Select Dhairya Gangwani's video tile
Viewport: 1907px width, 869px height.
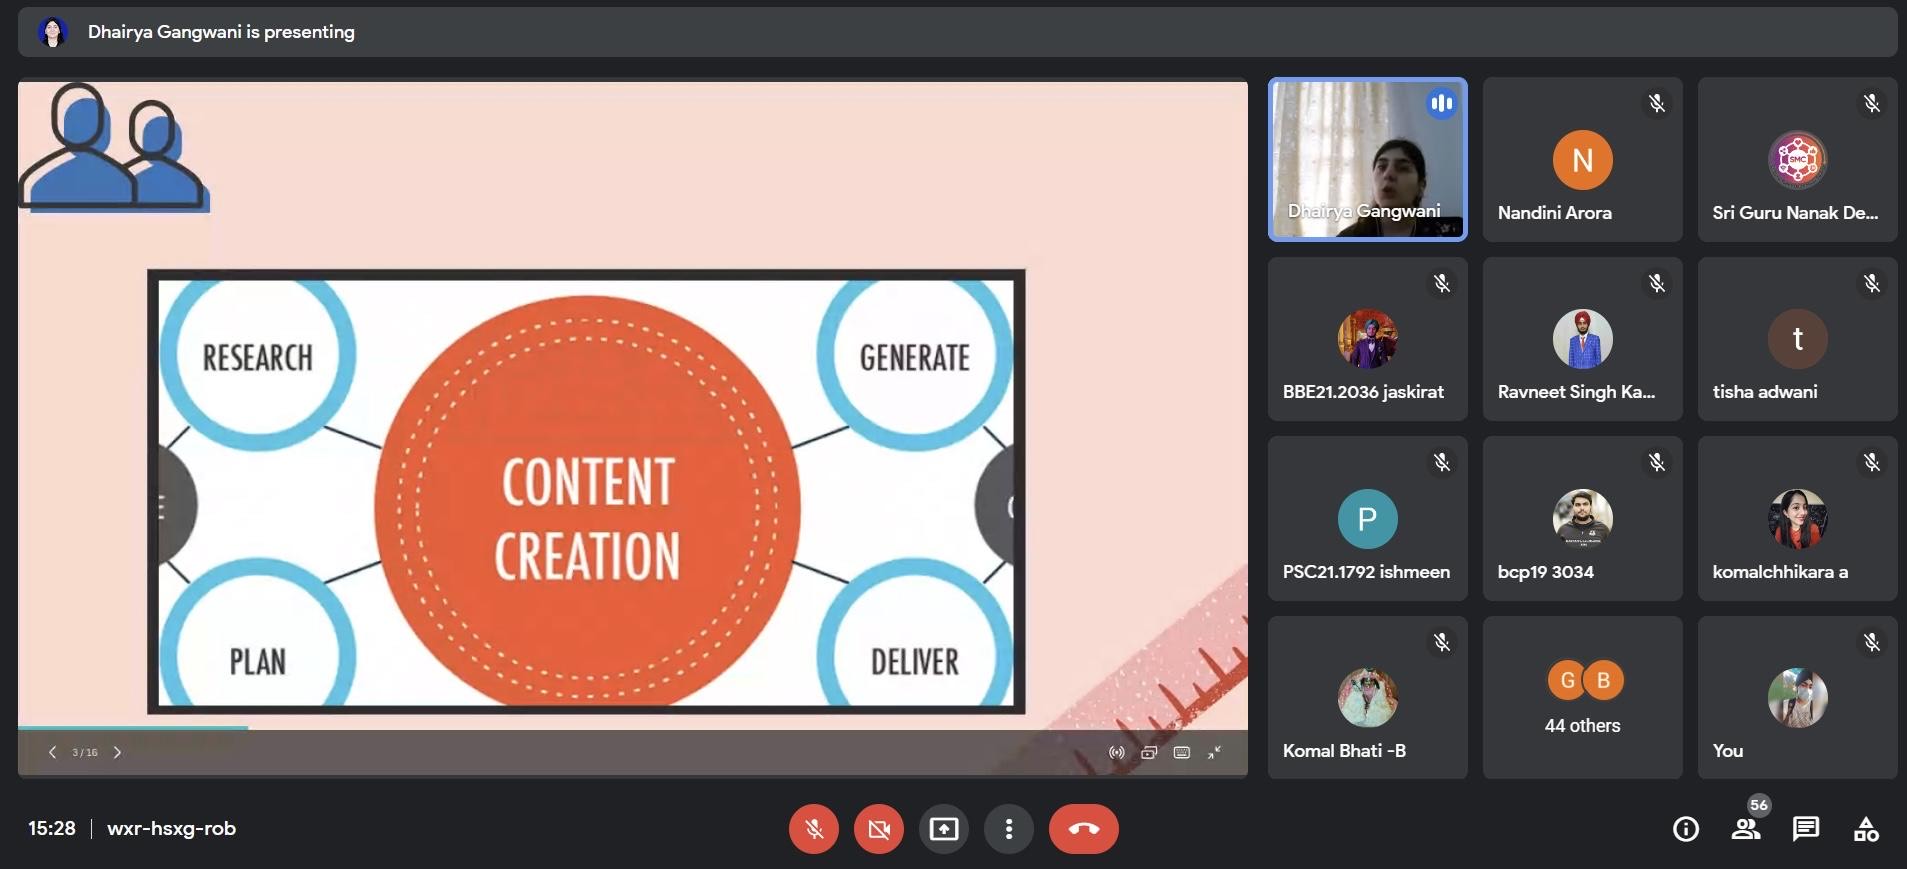(x=1367, y=159)
